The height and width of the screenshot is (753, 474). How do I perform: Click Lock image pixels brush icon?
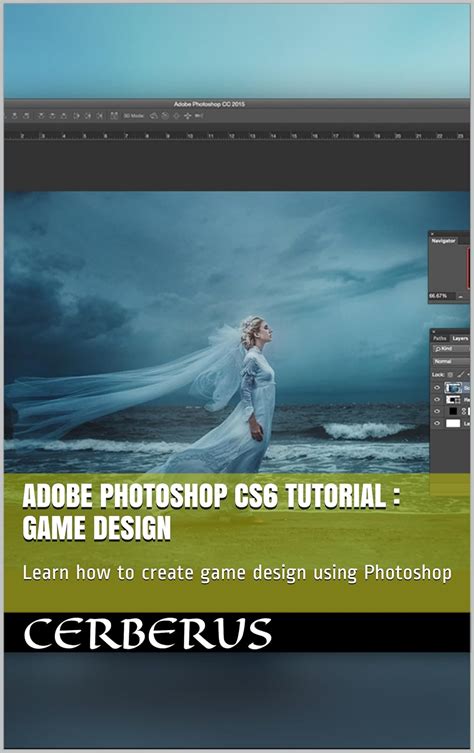click(x=461, y=375)
